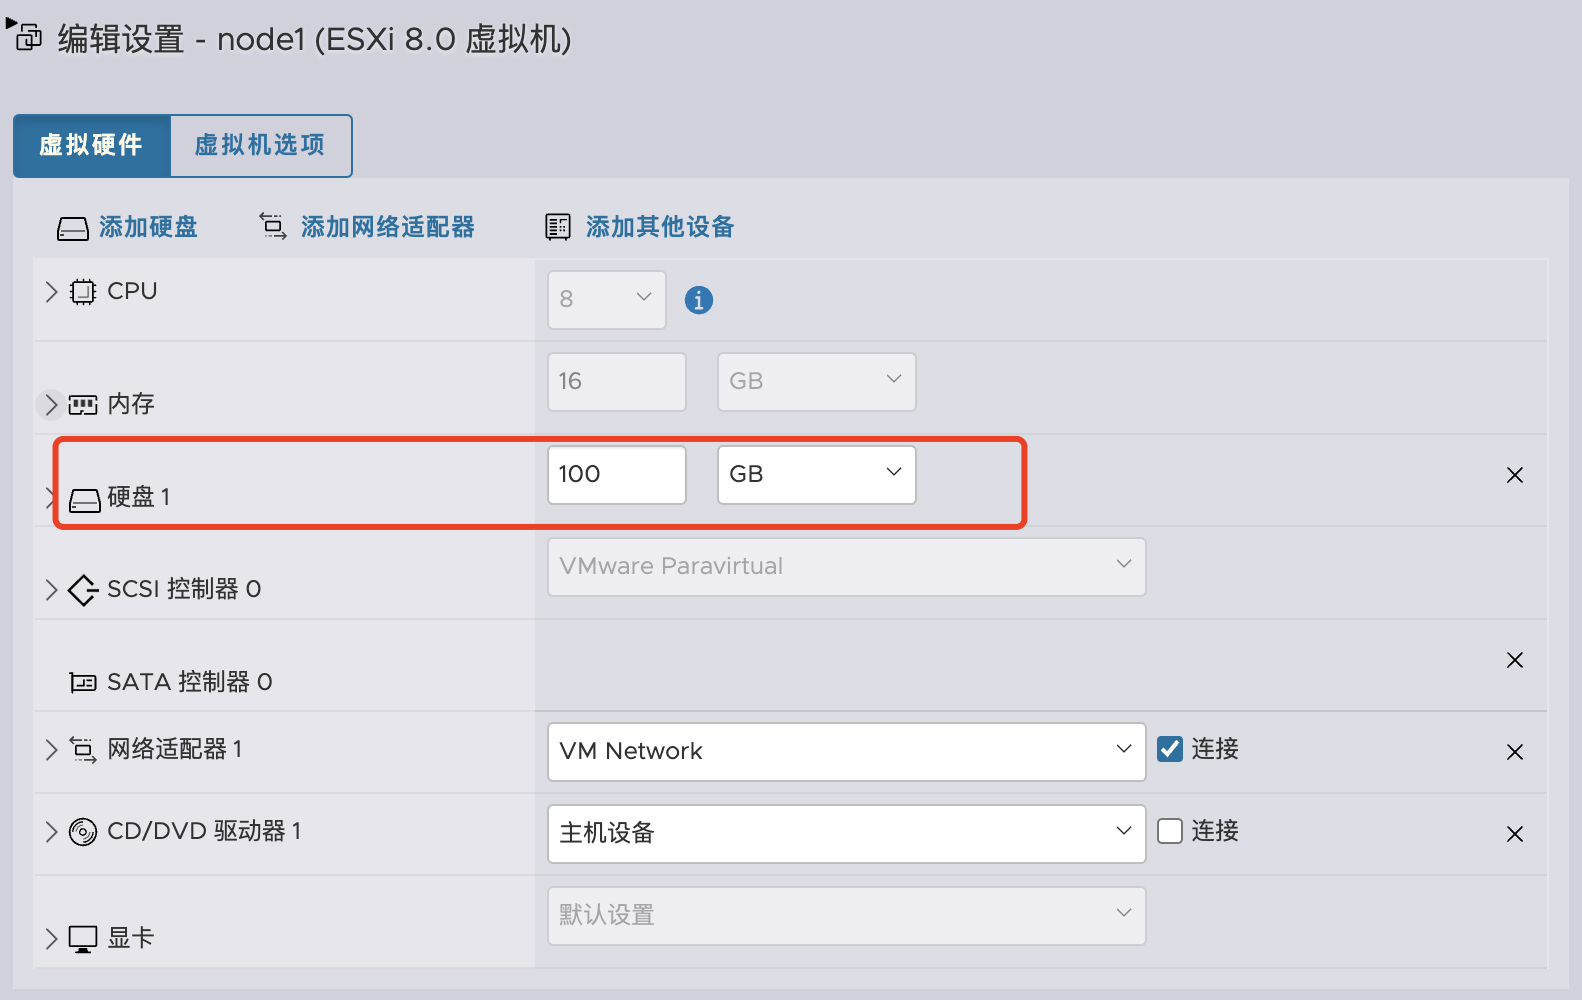This screenshot has height=1000, width=1582.
Task: Switch to the 虚拟机选项 tab
Action: (260, 146)
